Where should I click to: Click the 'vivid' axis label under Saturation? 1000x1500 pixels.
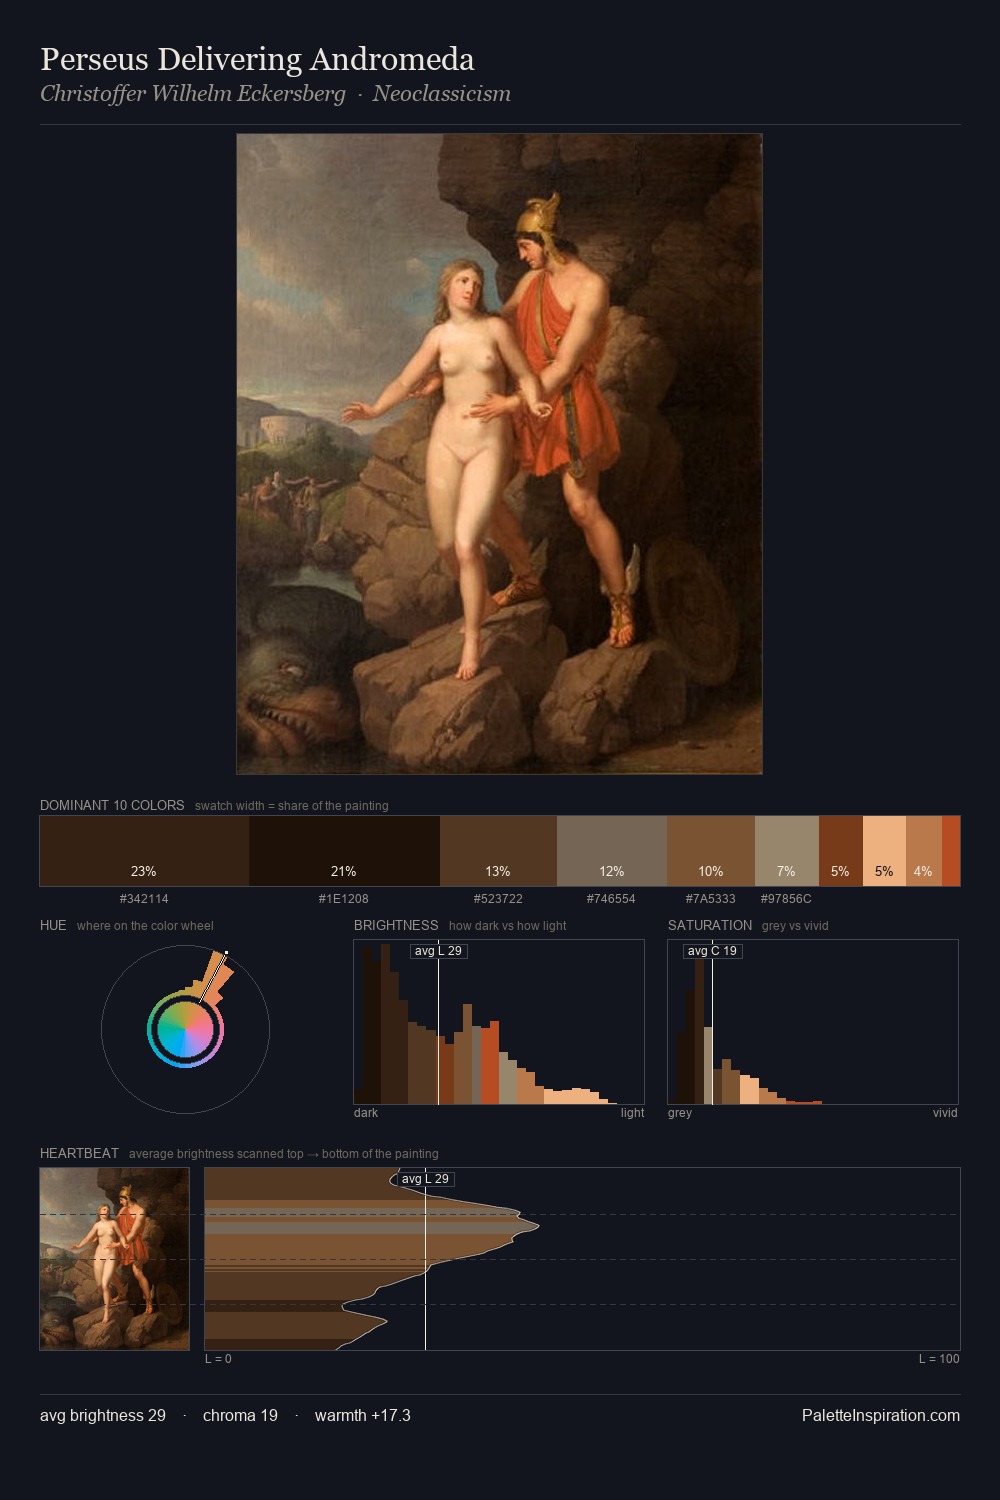click(x=945, y=1113)
